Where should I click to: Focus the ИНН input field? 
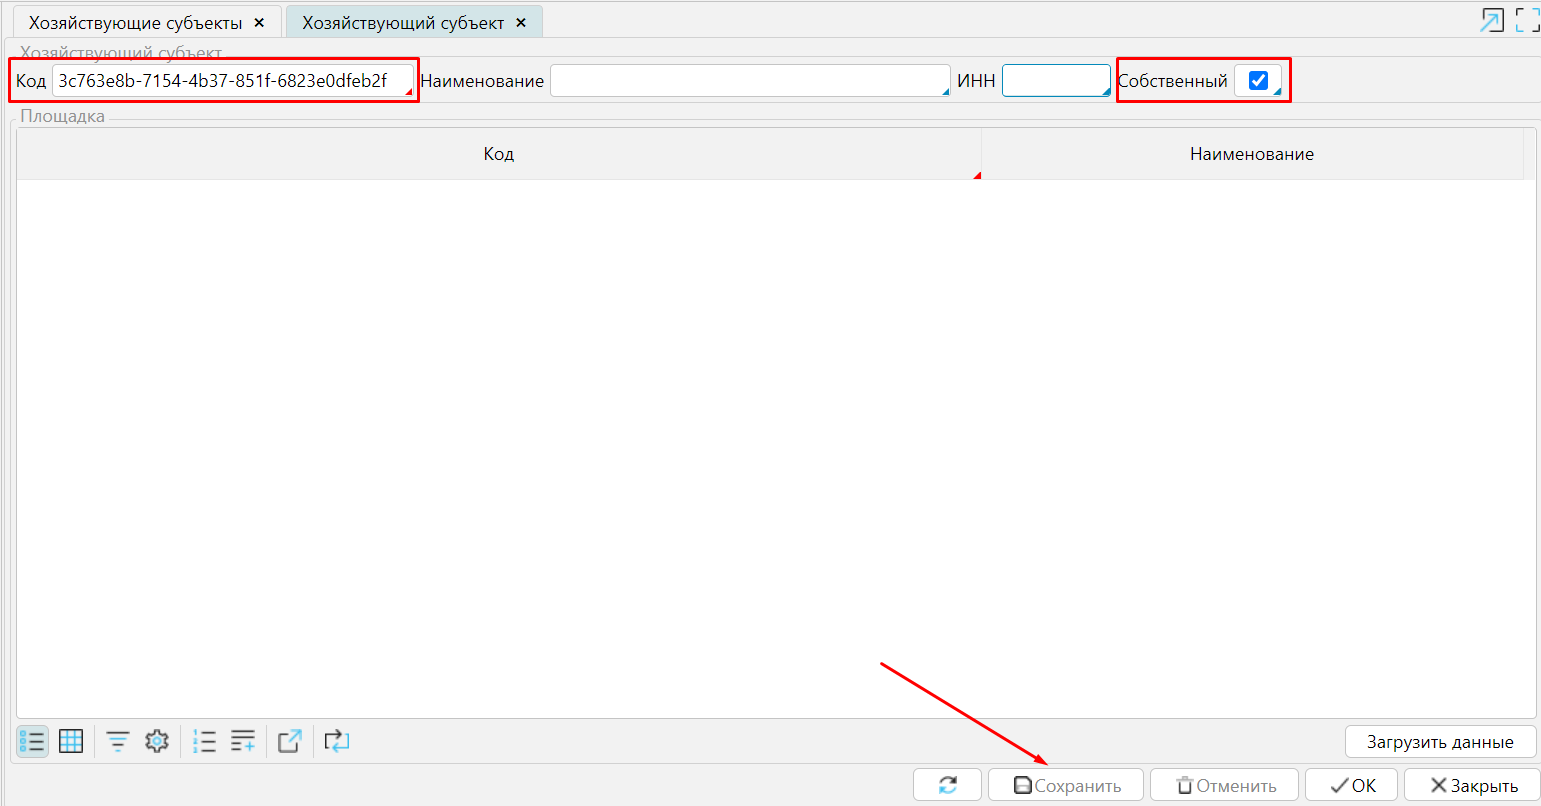pyautogui.click(x=1055, y=81)
